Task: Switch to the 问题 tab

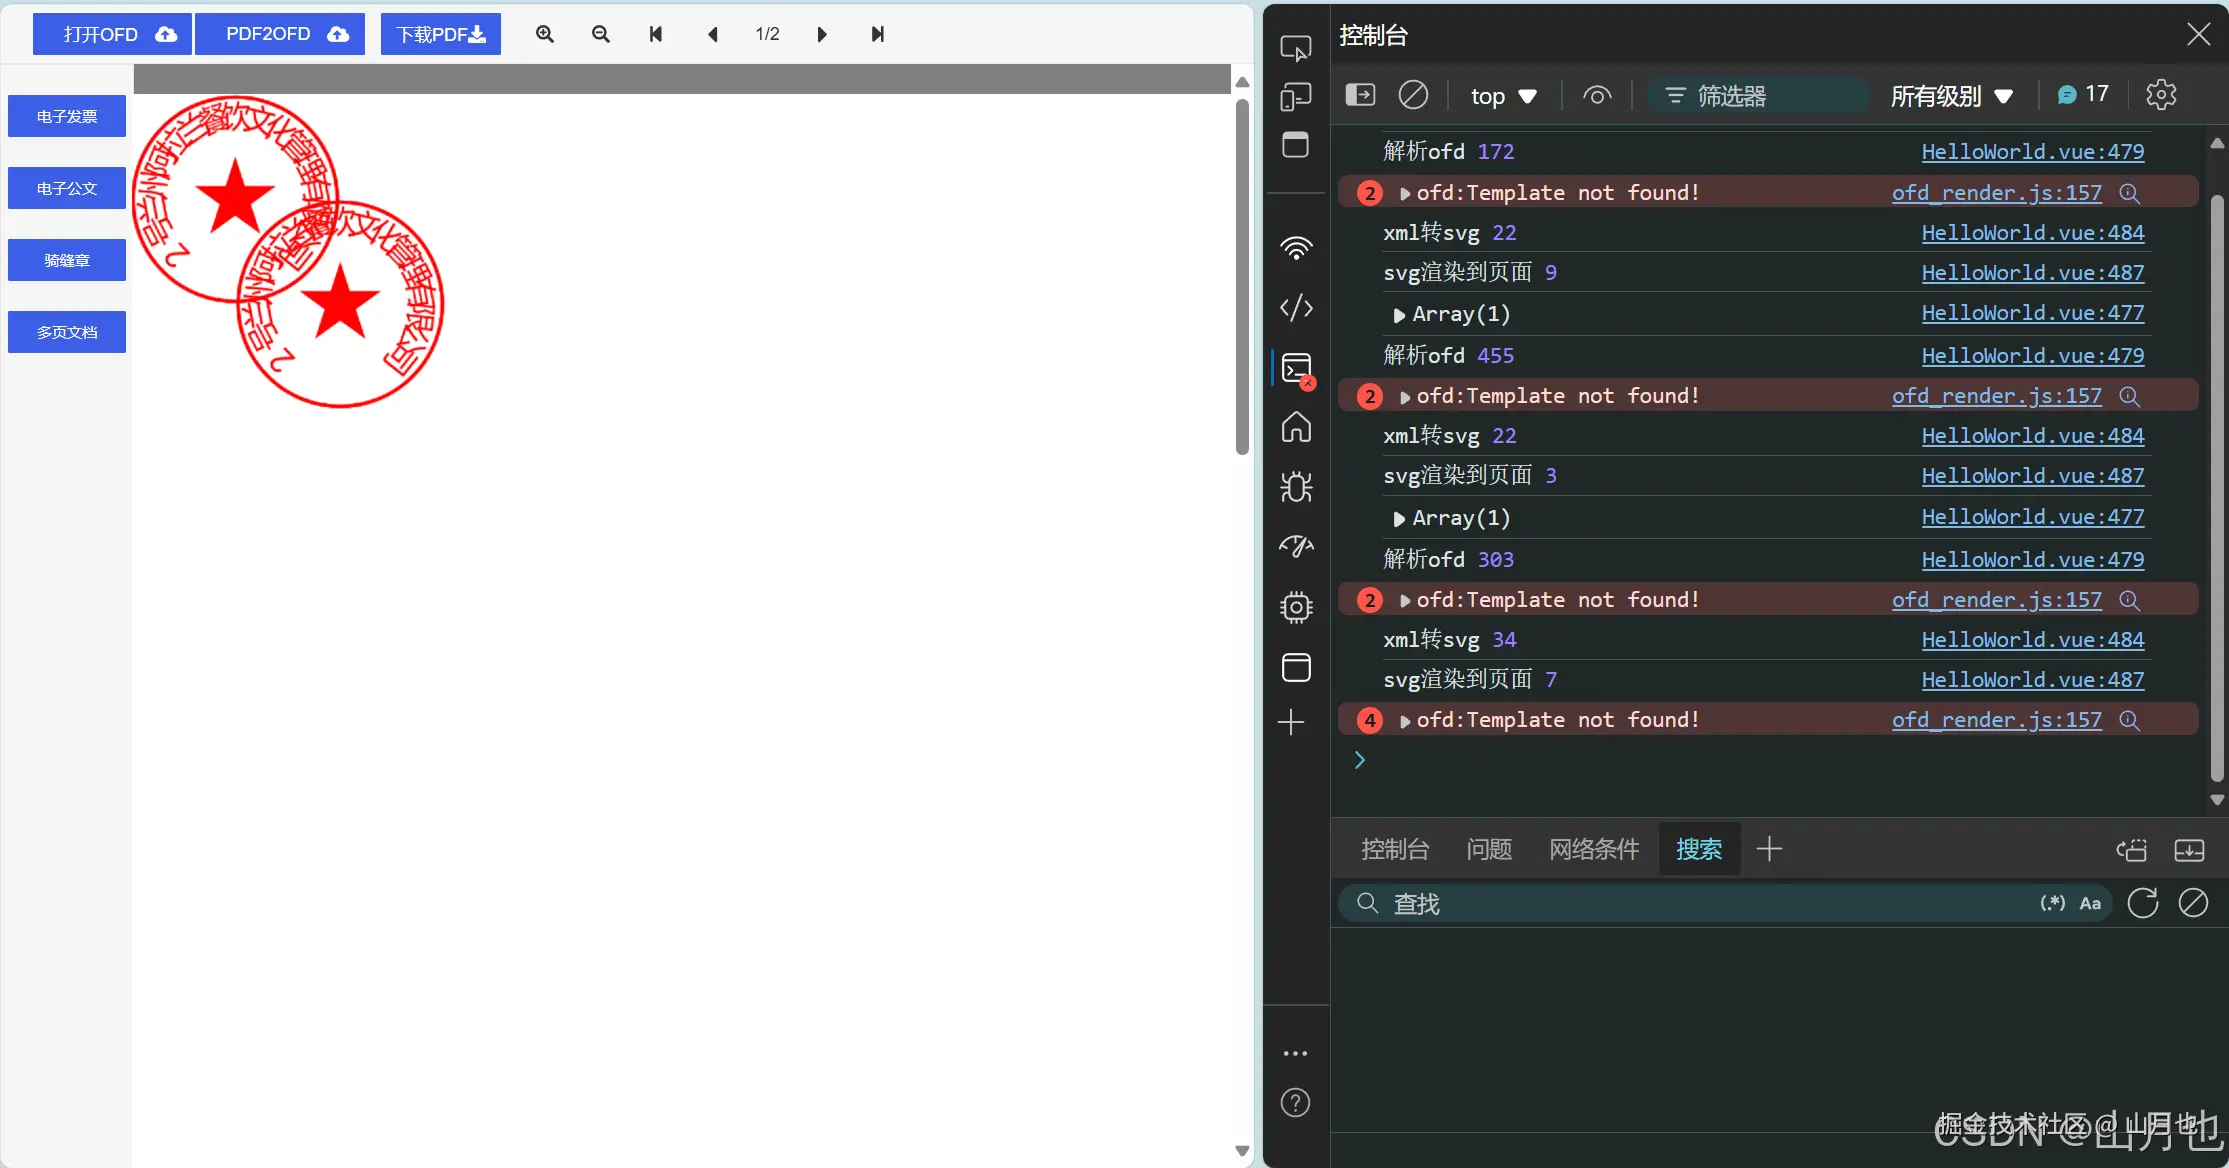Action: tap(1488, 849)
